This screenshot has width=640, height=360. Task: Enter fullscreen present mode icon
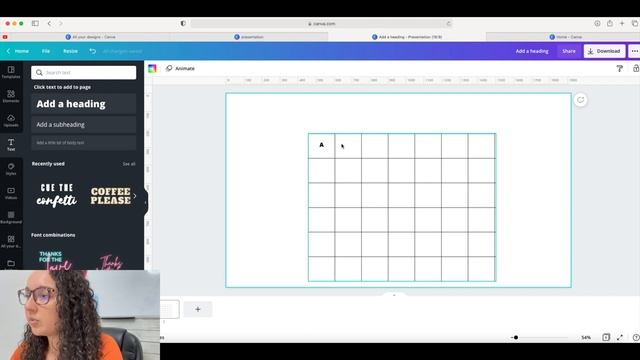620,337
